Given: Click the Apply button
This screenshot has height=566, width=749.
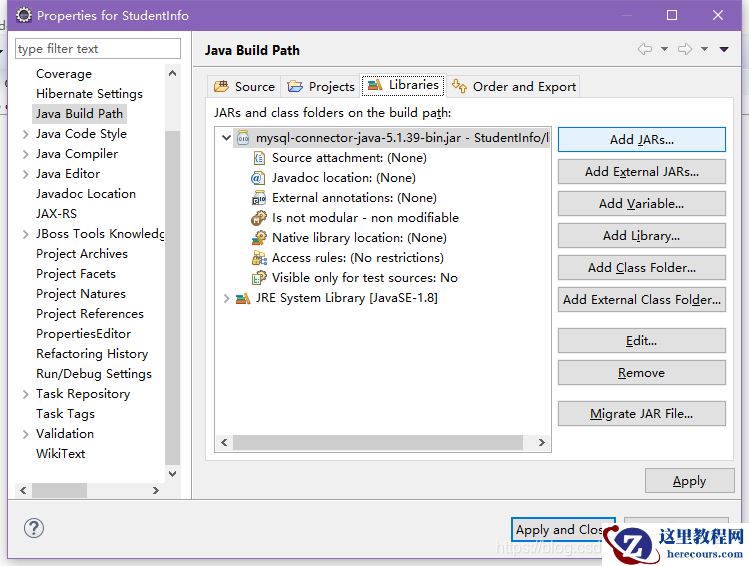Looking at the screenshot, I should tap(689, 481).
